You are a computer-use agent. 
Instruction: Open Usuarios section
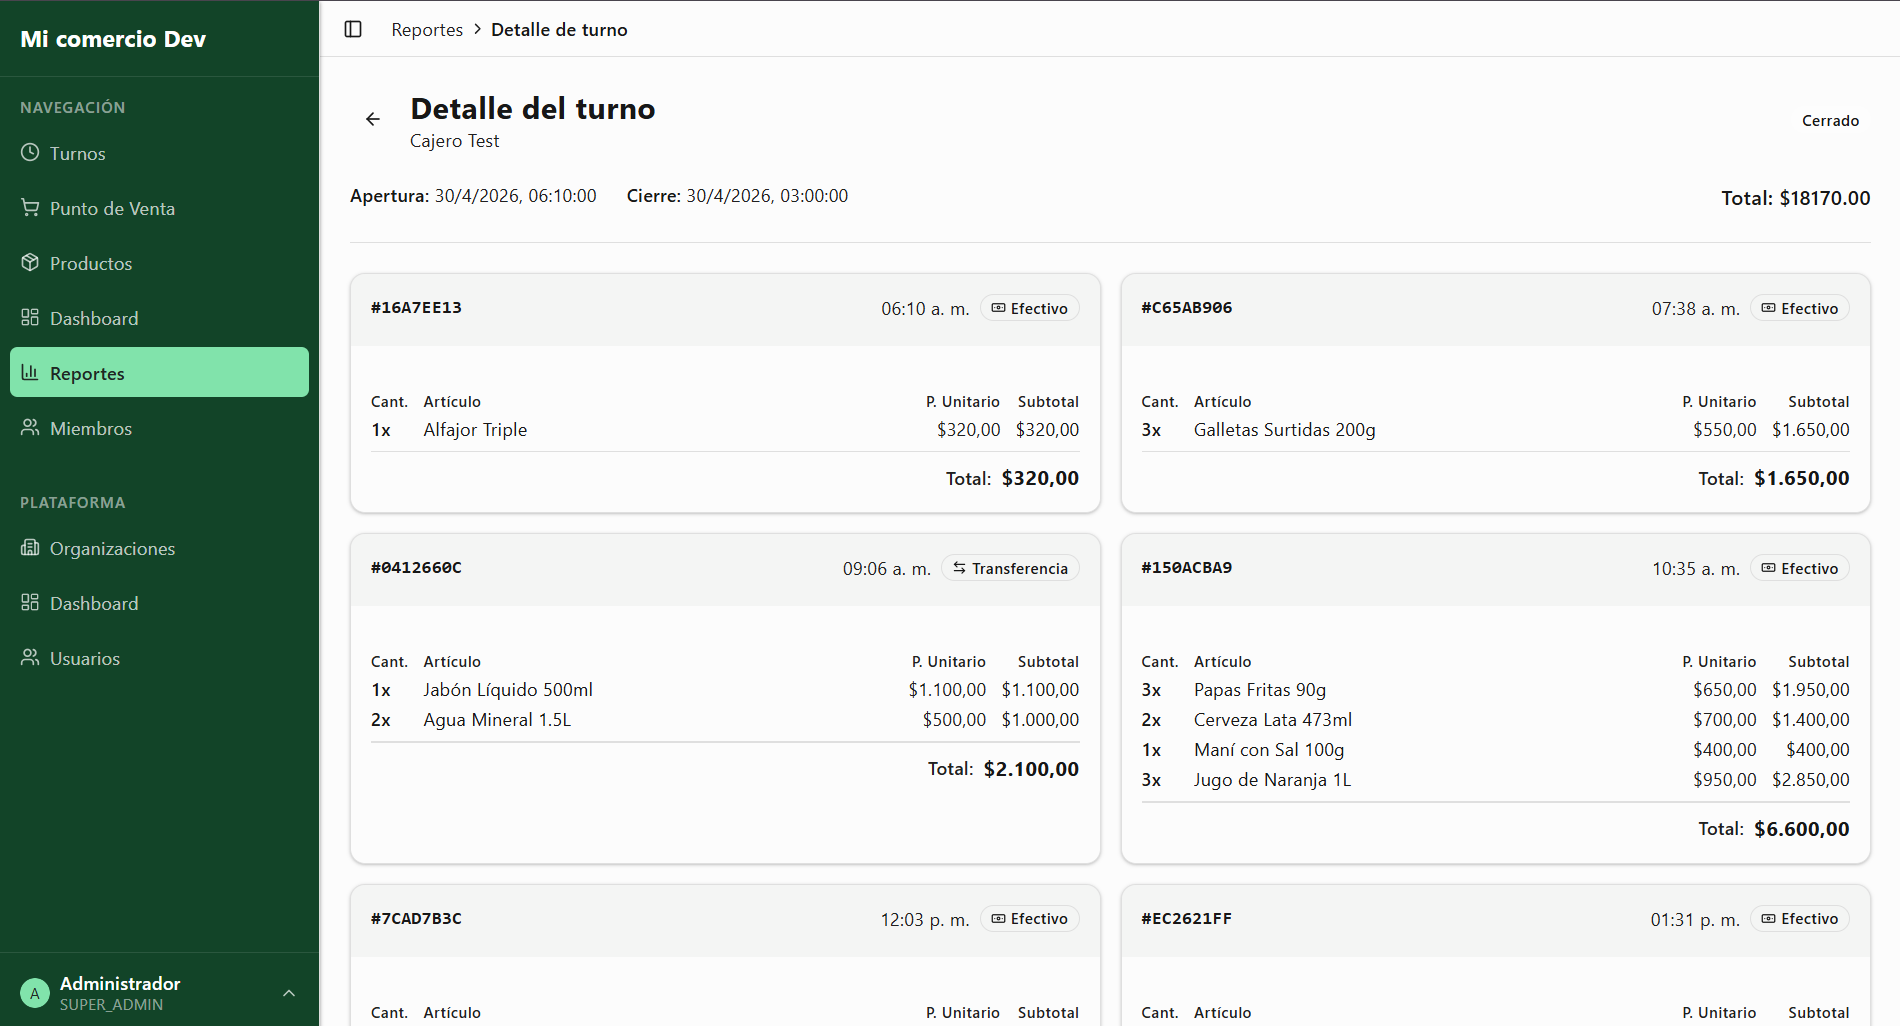(x=159, y=658)
